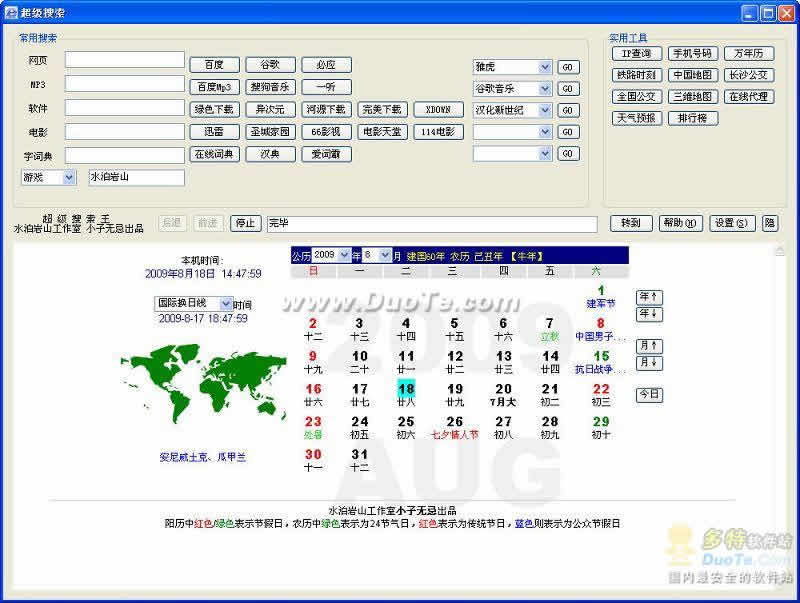Click the 月↑ month up button

click(x=649, y=346)
